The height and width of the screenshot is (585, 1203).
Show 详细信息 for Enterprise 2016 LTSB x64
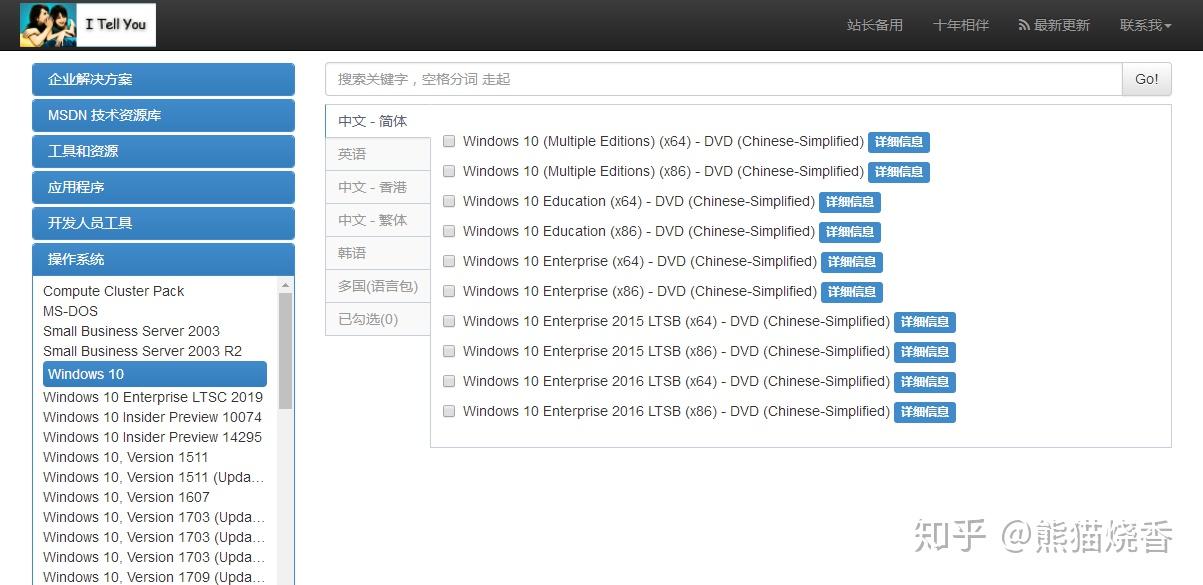(925, 382)
